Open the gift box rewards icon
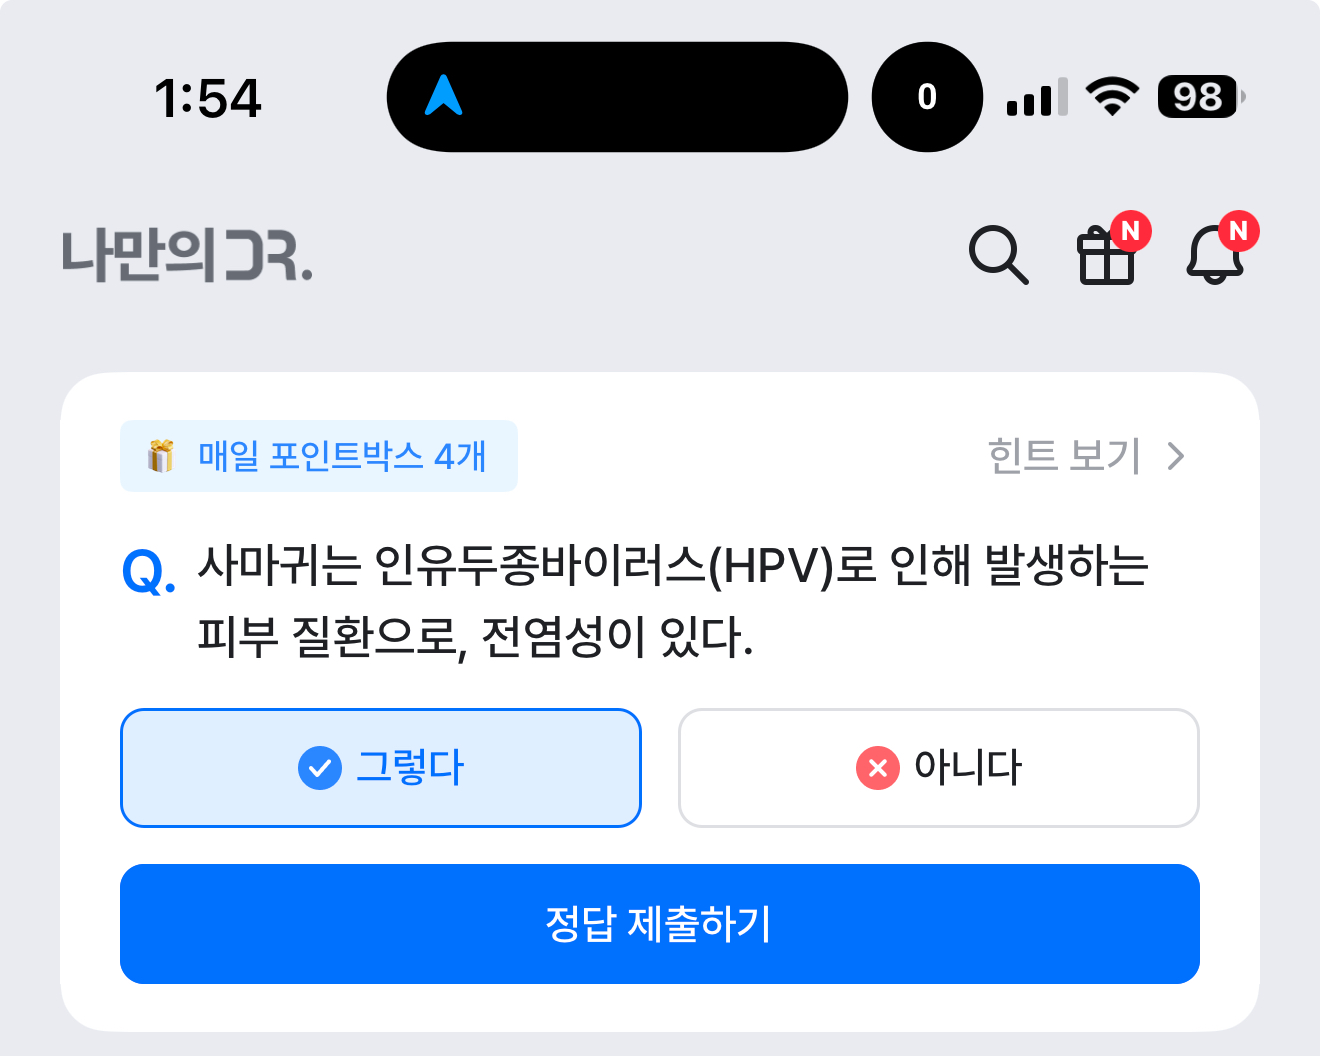Screen dimensions: 1320x1056 click(x=1107, y=256)
